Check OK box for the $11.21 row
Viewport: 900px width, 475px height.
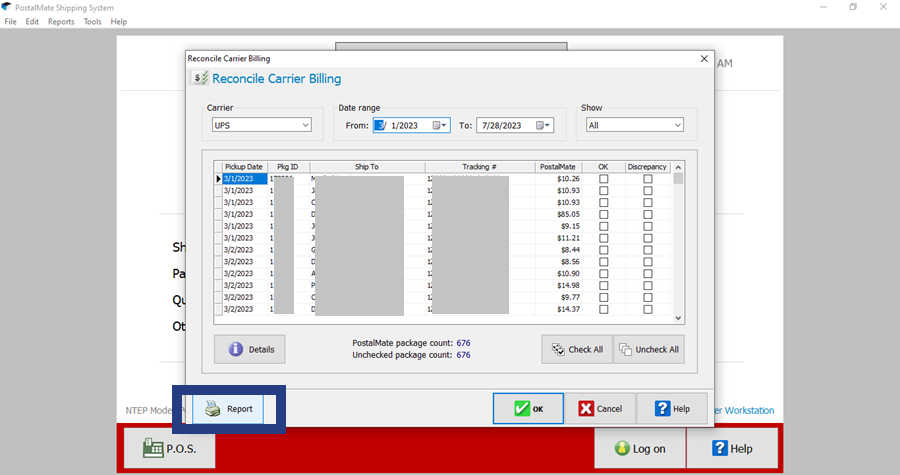coord(603,238)
